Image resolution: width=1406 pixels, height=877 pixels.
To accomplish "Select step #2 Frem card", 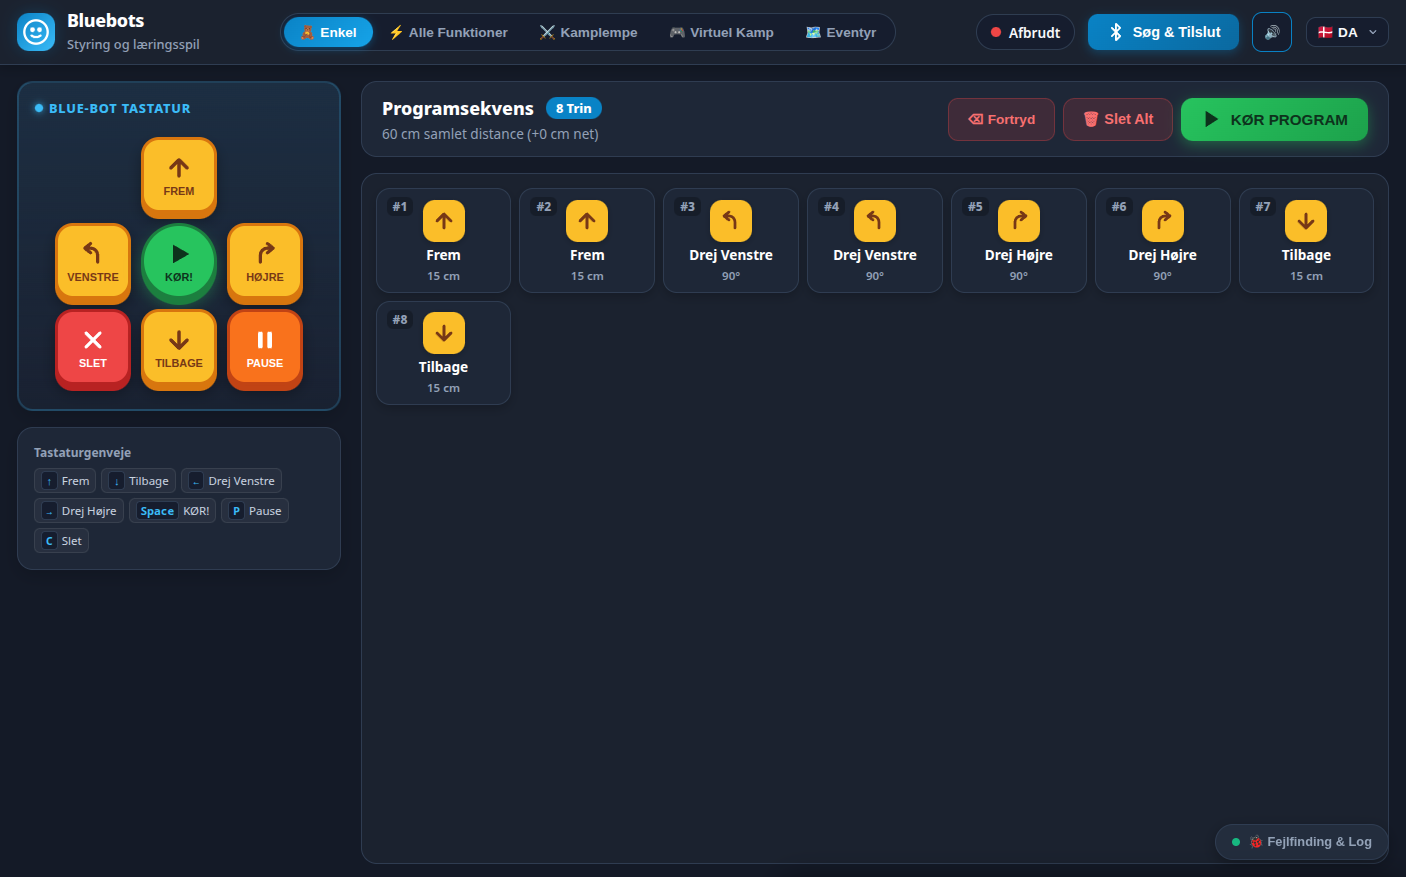I will click(587, 240).
